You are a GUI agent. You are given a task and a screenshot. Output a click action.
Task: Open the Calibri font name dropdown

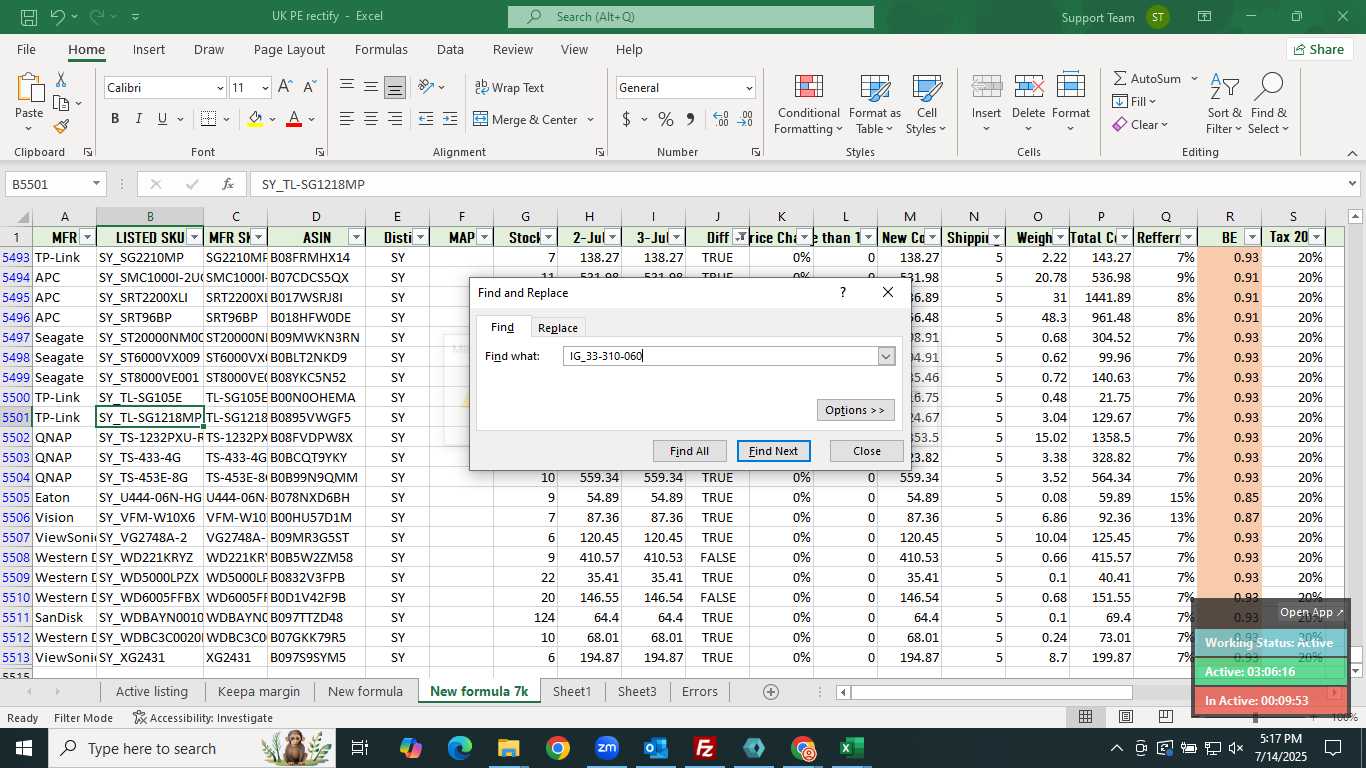tap(220, 88)
